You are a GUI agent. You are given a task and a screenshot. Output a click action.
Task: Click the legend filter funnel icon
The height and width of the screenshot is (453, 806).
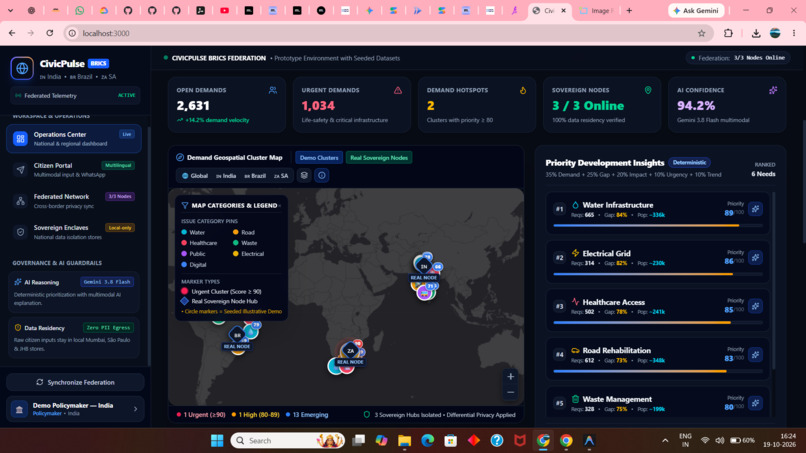click(x=185, y=205)
